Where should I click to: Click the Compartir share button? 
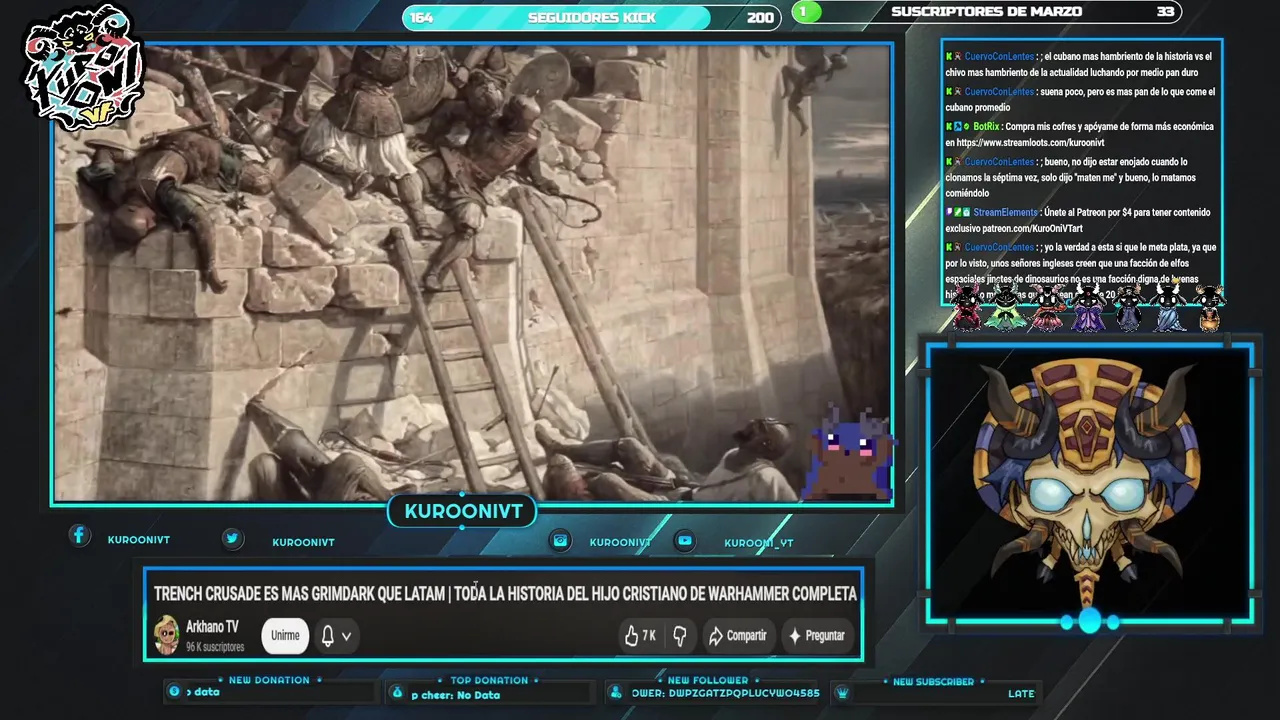pyautogui.click(x=737, y=635)
